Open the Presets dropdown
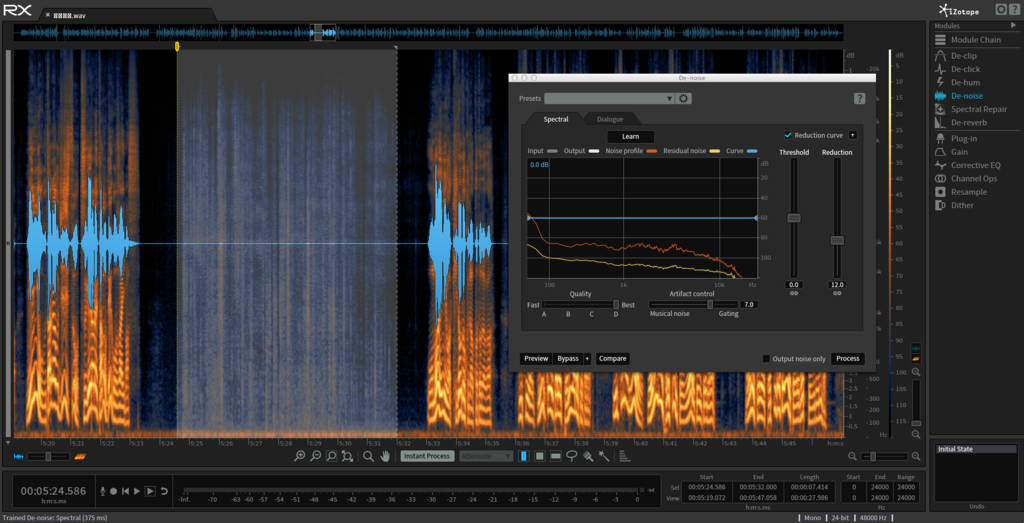Image resolution: width=1024 pixels, height=523 pixels. (x=609, y=99)
